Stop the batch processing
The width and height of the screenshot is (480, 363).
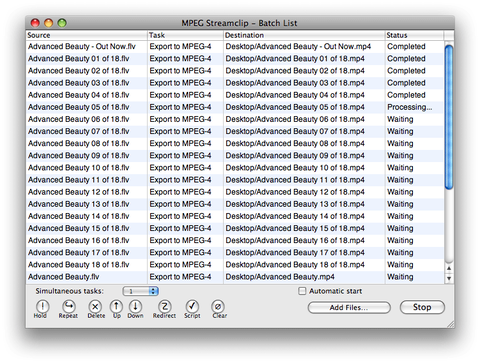(422, 307)
